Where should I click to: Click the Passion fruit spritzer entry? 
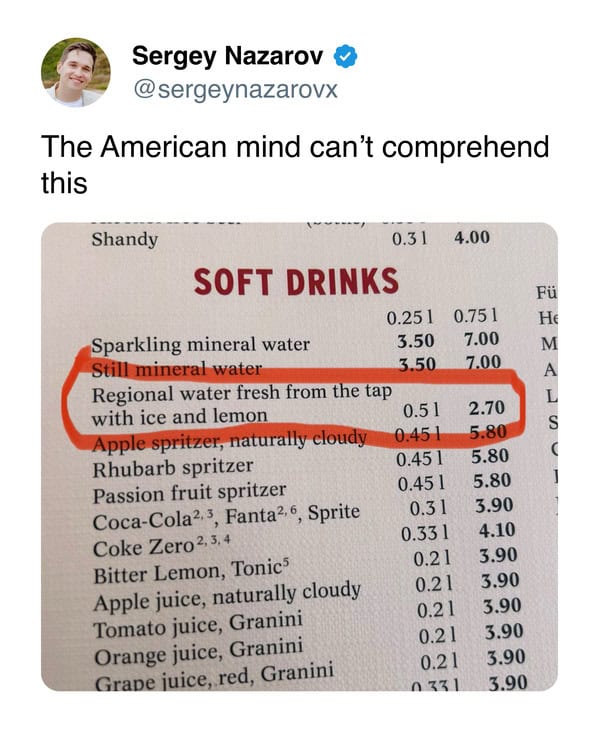[189, 493]
